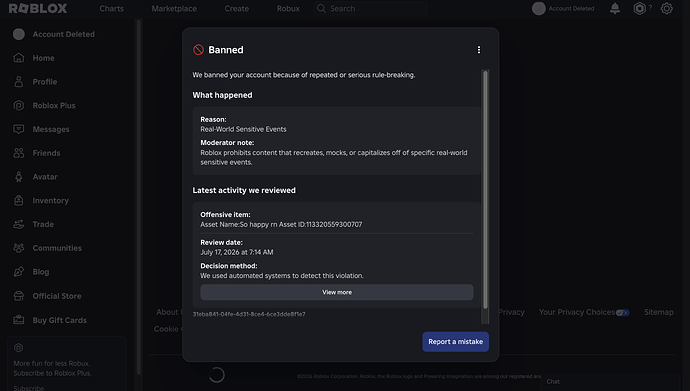690x391 pixels.
Task: Click the left sidebar scrollbar
Action: [x=139, y=197]
